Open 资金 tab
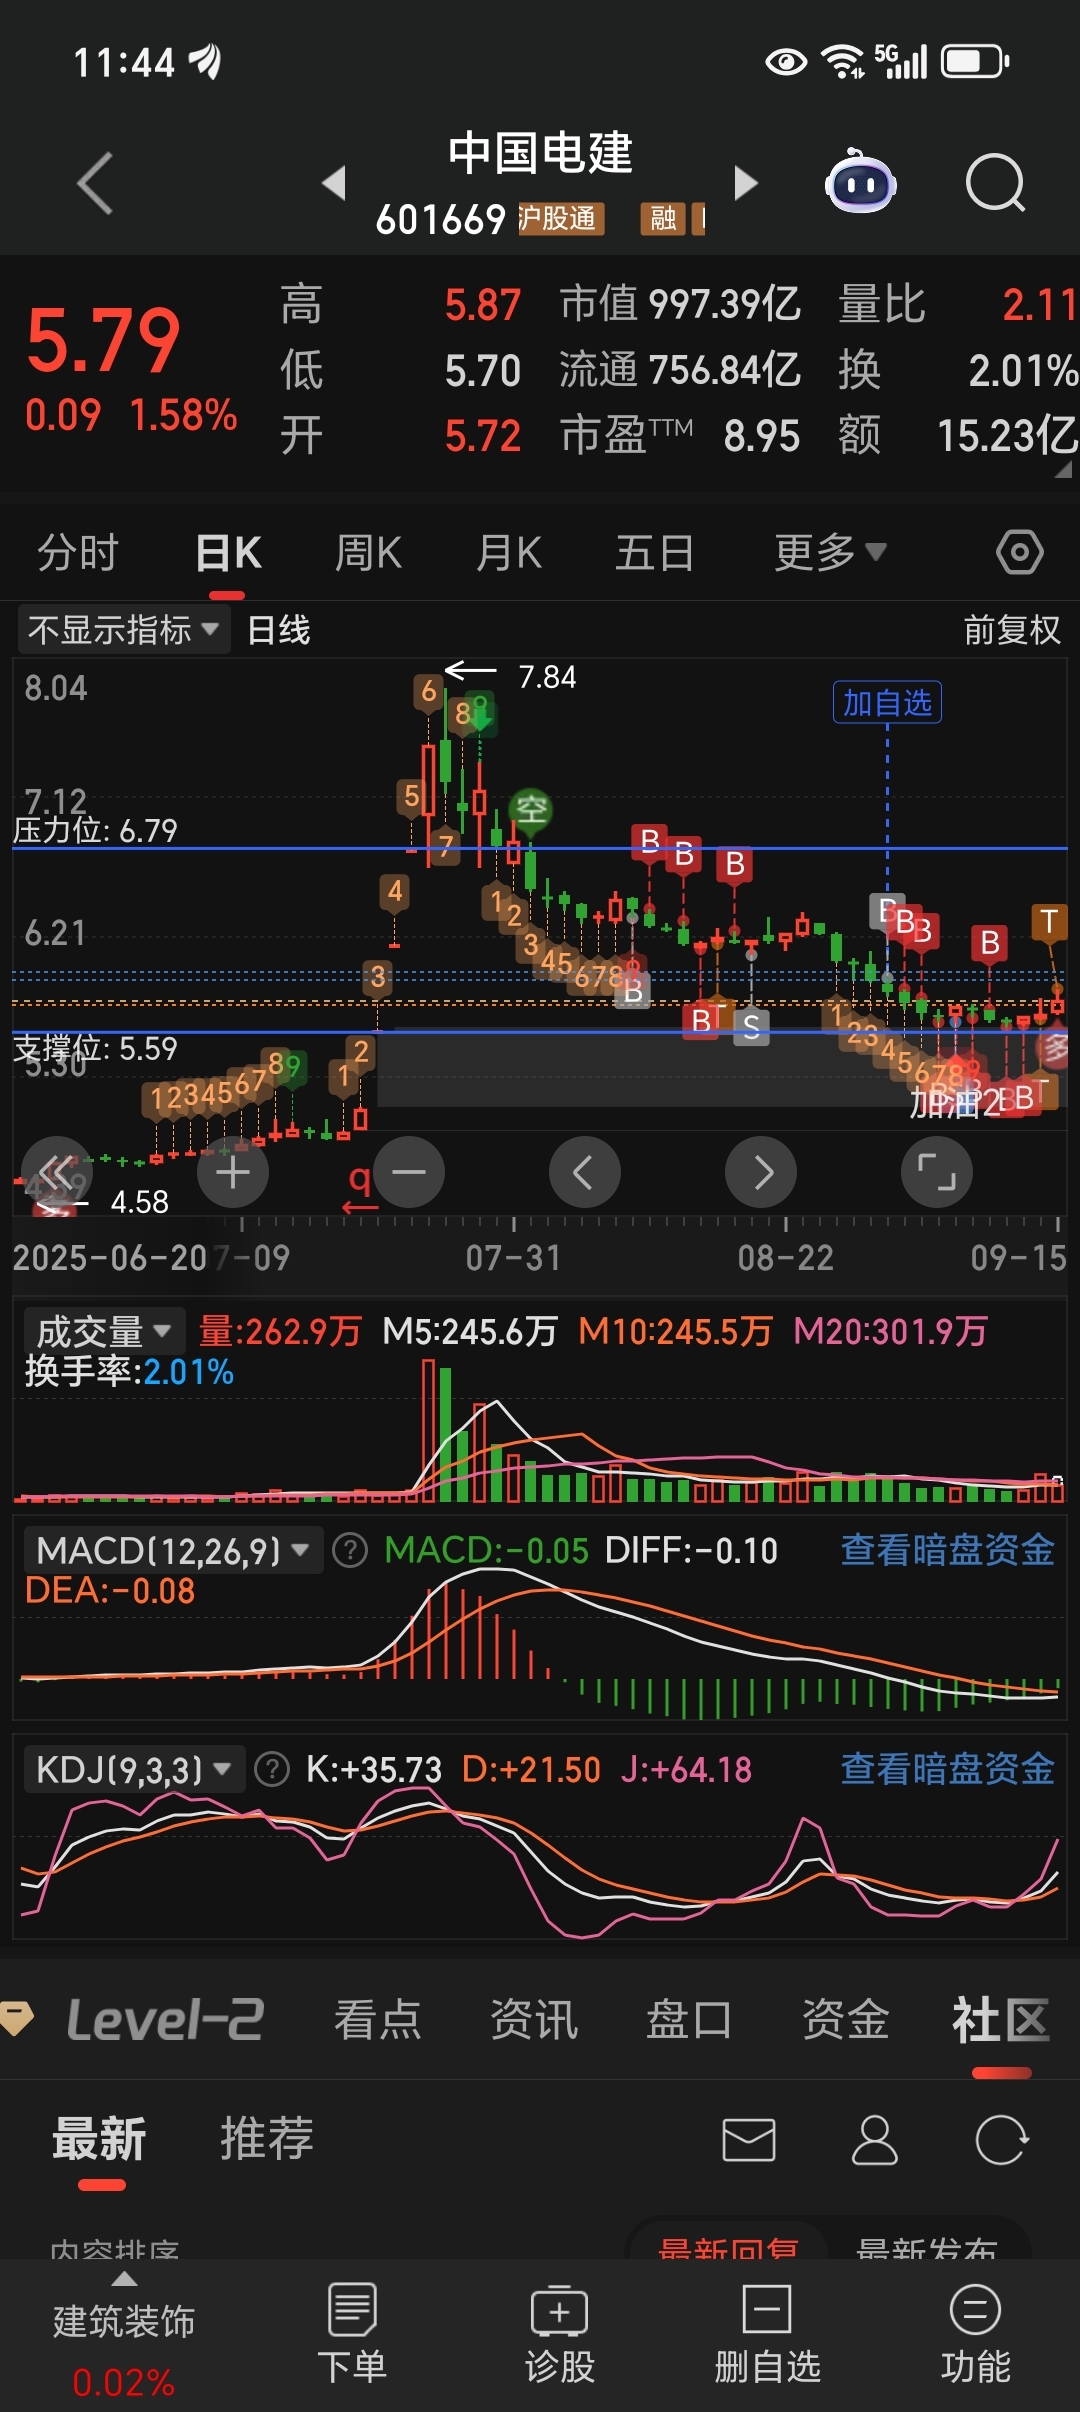 pyautogui.click(x=845, y=2021)
